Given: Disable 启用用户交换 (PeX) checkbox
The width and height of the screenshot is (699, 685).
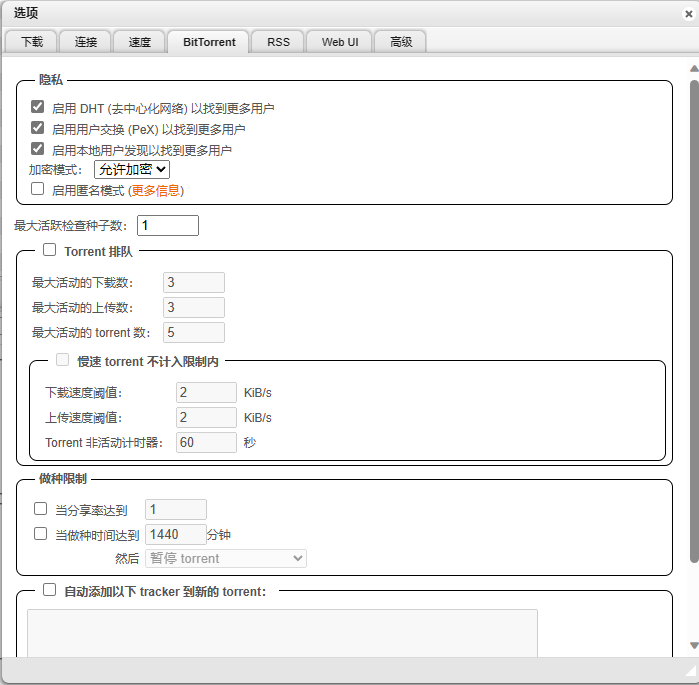Looking at the screenshot, I should (x=38, y=128).
